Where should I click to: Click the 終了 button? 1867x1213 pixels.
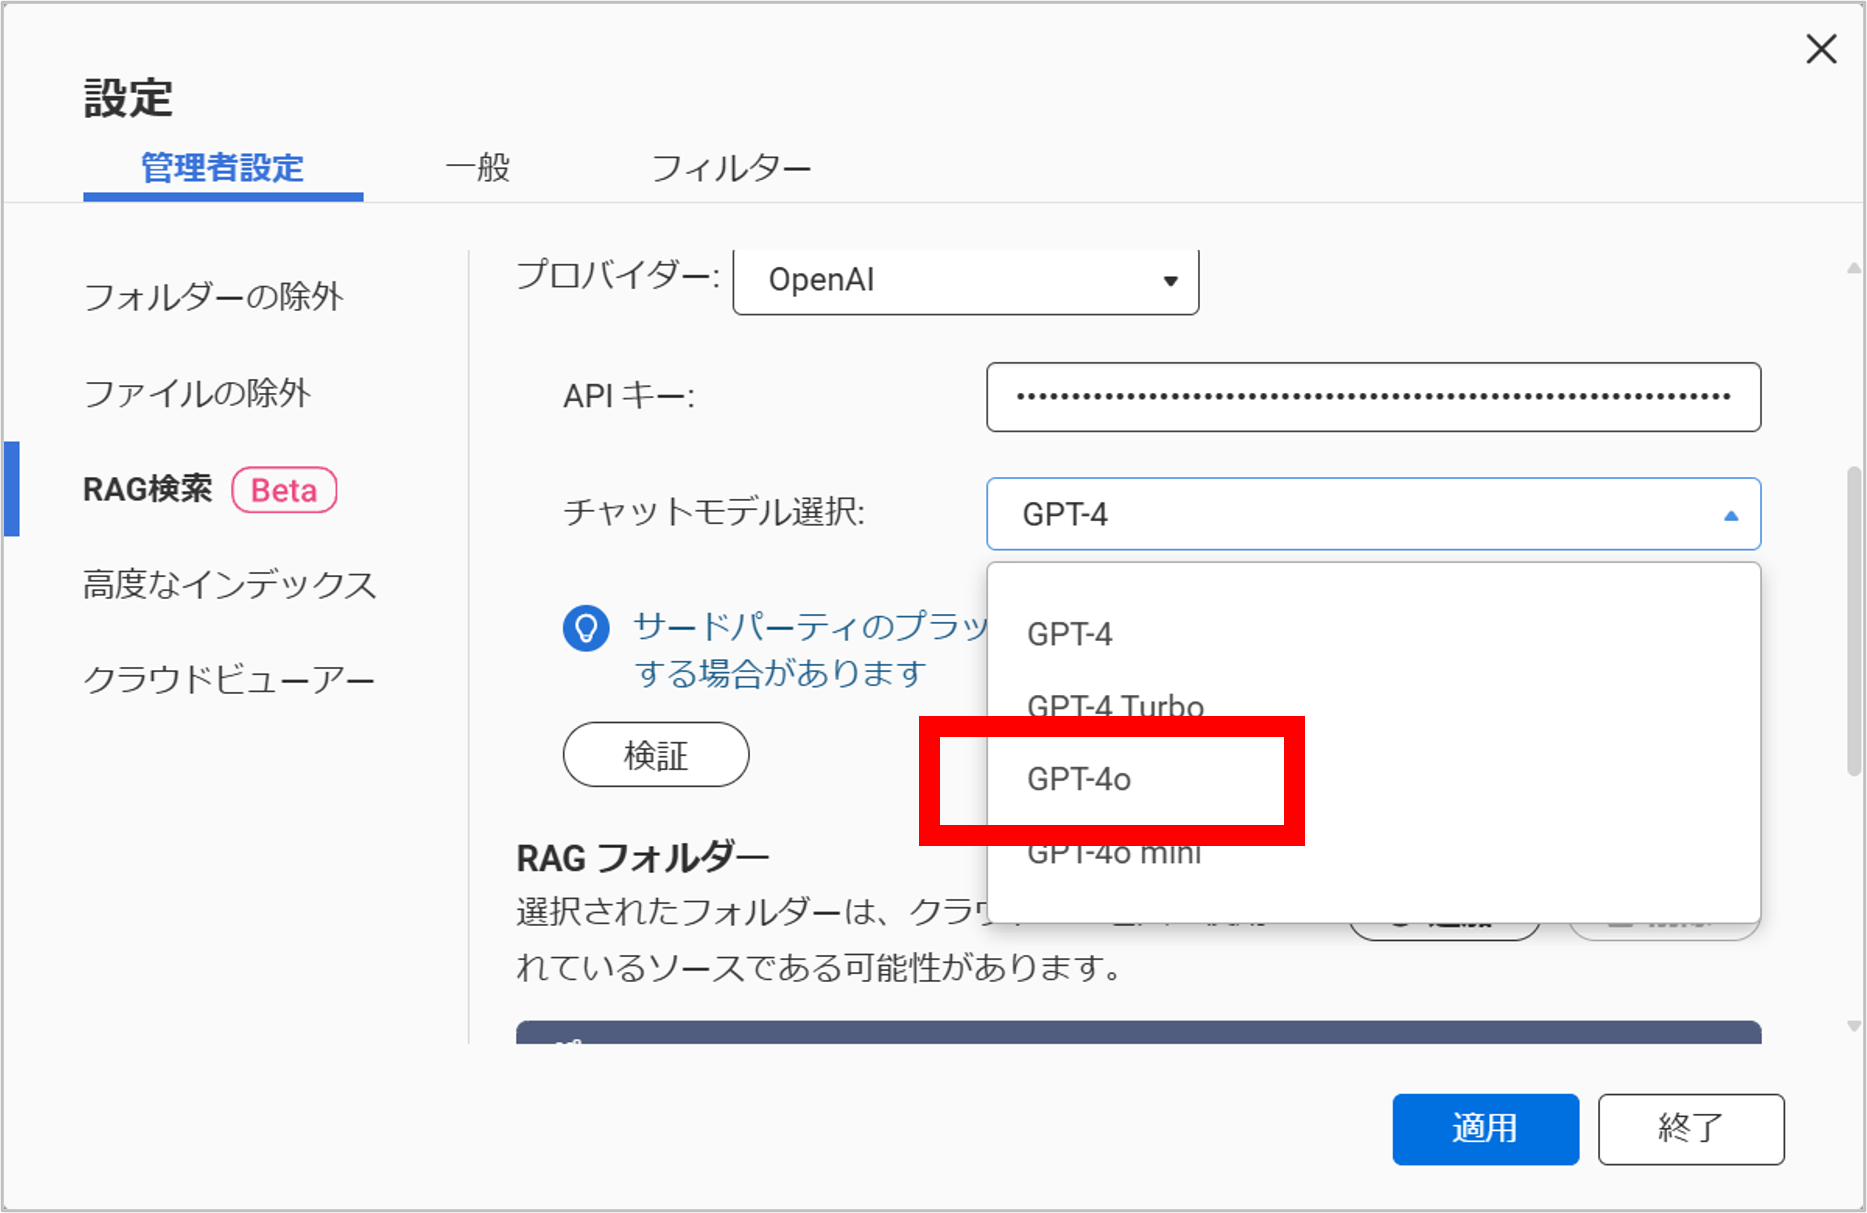[1690, 1128]
